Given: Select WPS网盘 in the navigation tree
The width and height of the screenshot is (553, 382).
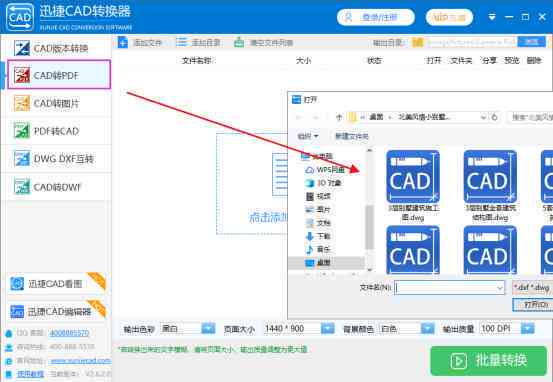Looking at the screenshot, I should pos(325,170).
